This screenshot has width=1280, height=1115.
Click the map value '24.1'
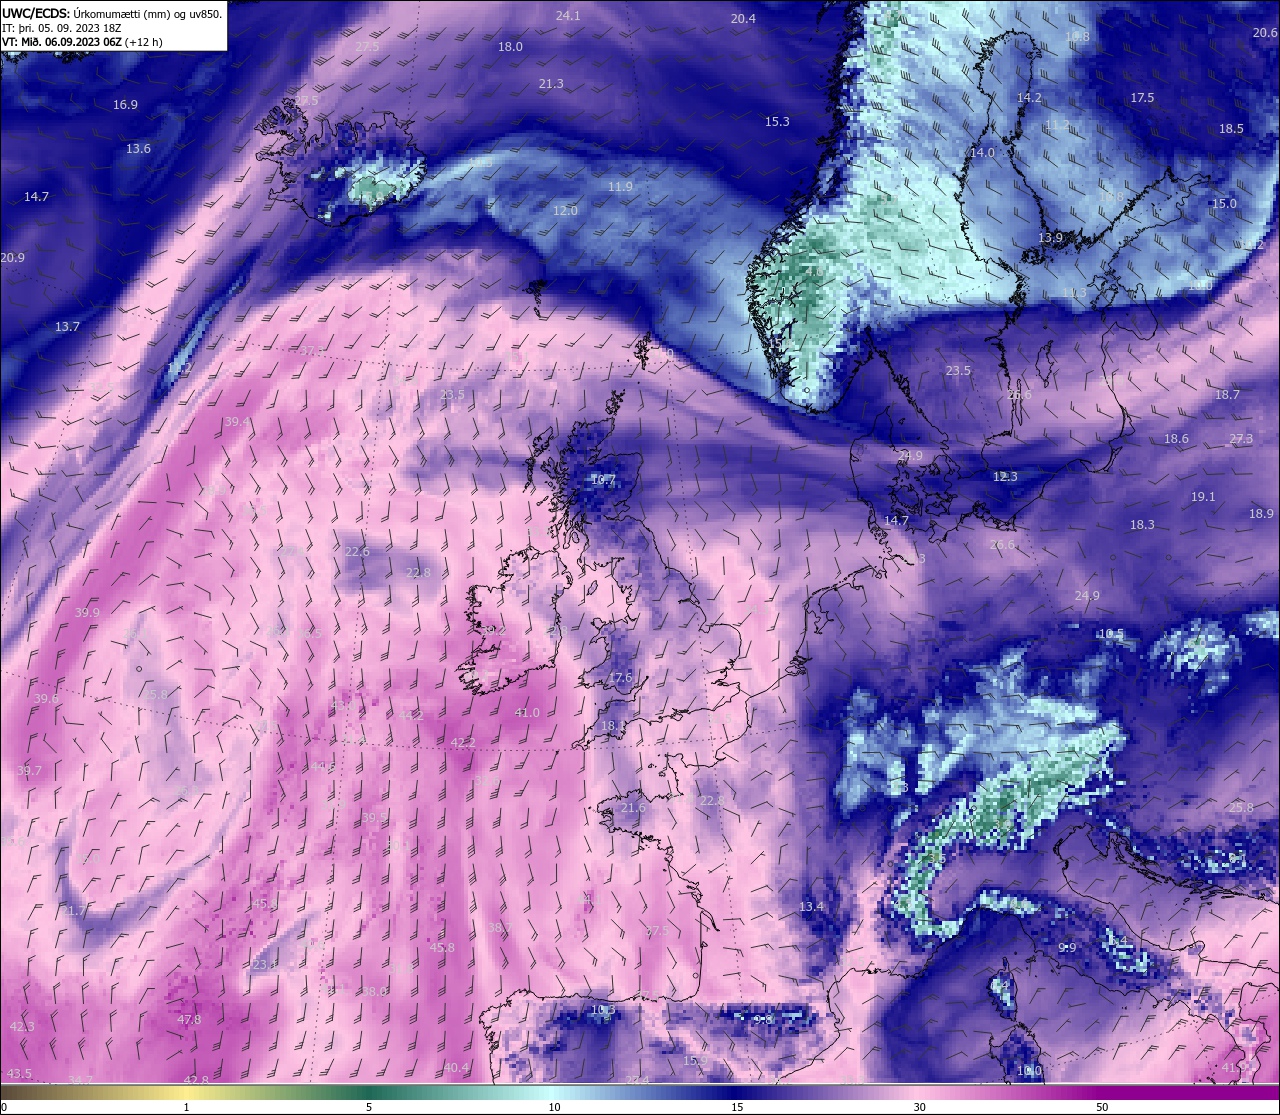pos(568,16)
